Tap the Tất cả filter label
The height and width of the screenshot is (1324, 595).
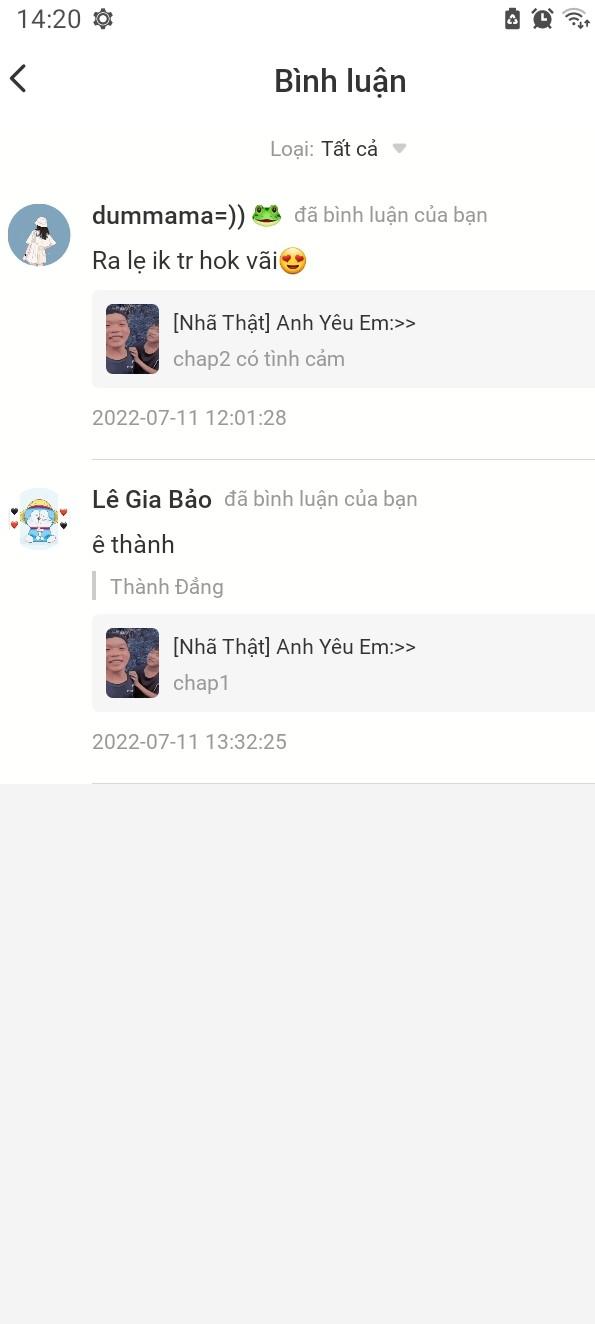tap(349, 149)
